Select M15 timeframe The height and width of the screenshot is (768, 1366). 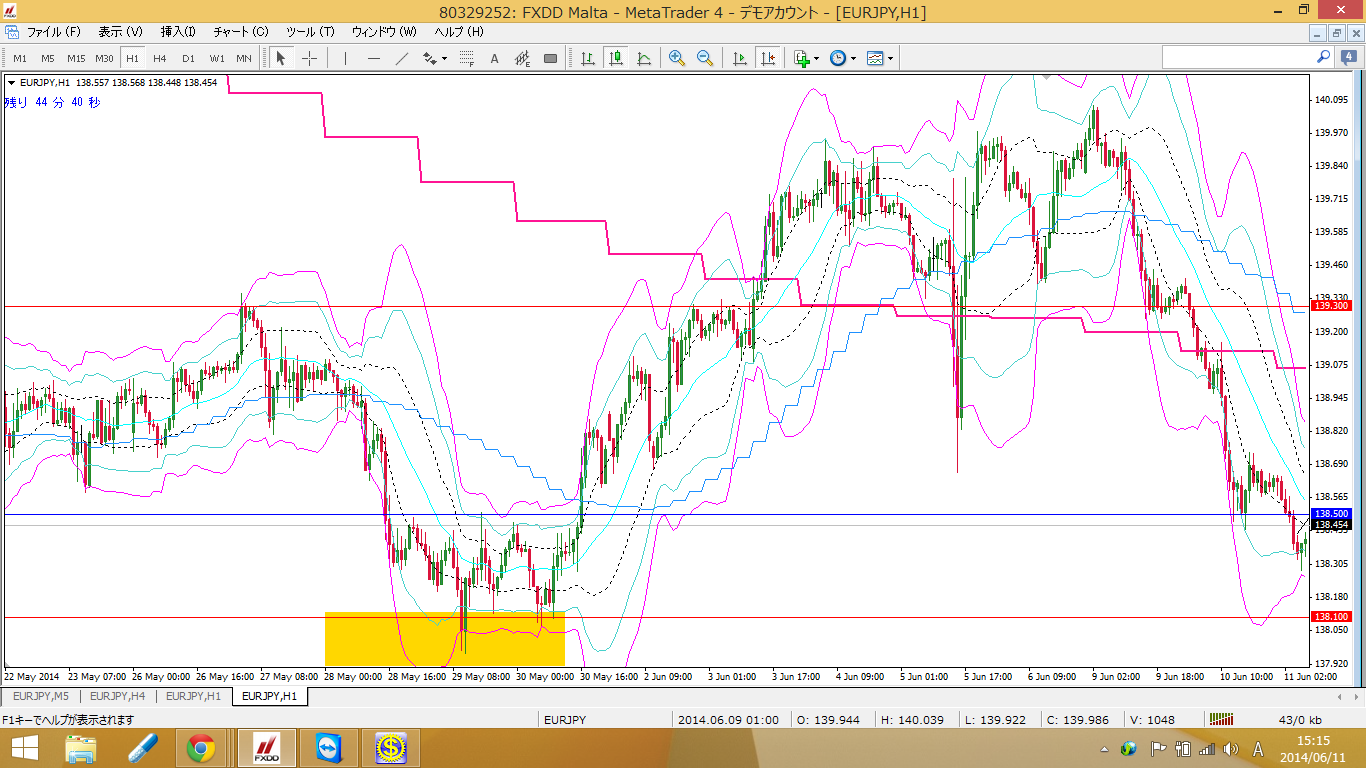76,58
